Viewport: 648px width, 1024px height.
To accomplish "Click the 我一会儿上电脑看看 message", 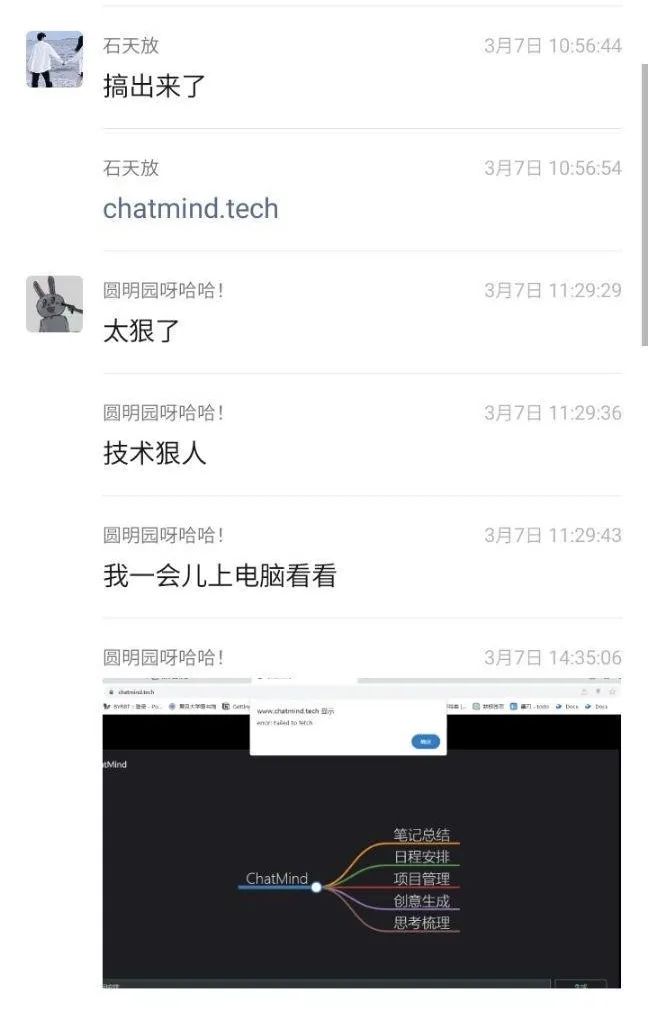I will 219,575.
